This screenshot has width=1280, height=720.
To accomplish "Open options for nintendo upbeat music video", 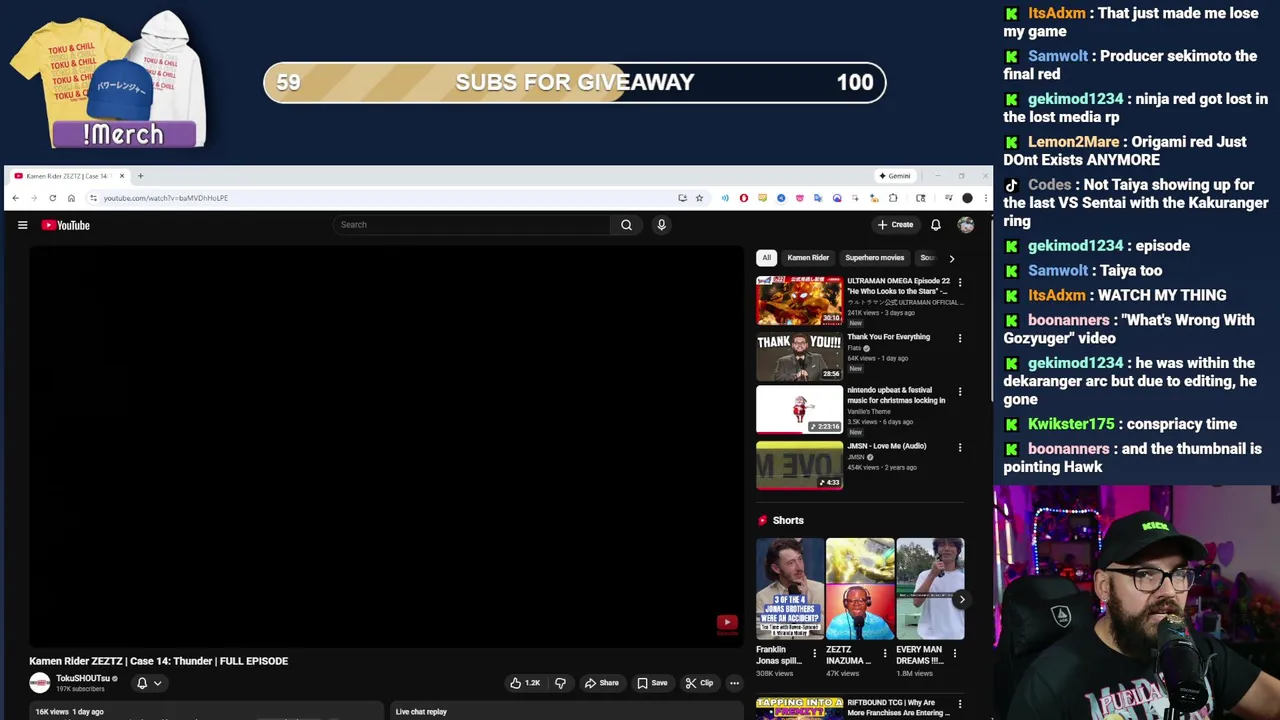I will [x=960, y=392].
